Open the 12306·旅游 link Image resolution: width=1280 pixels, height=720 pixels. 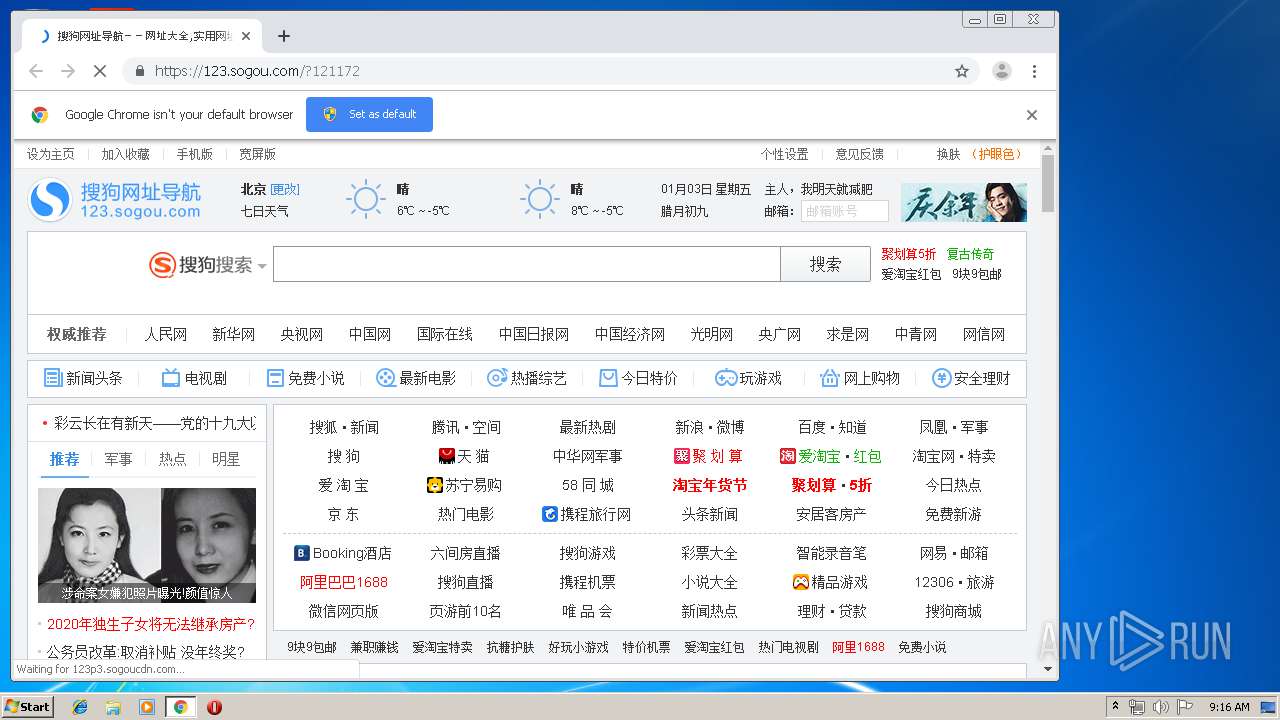pyautogui.click(x=954, y=582)
